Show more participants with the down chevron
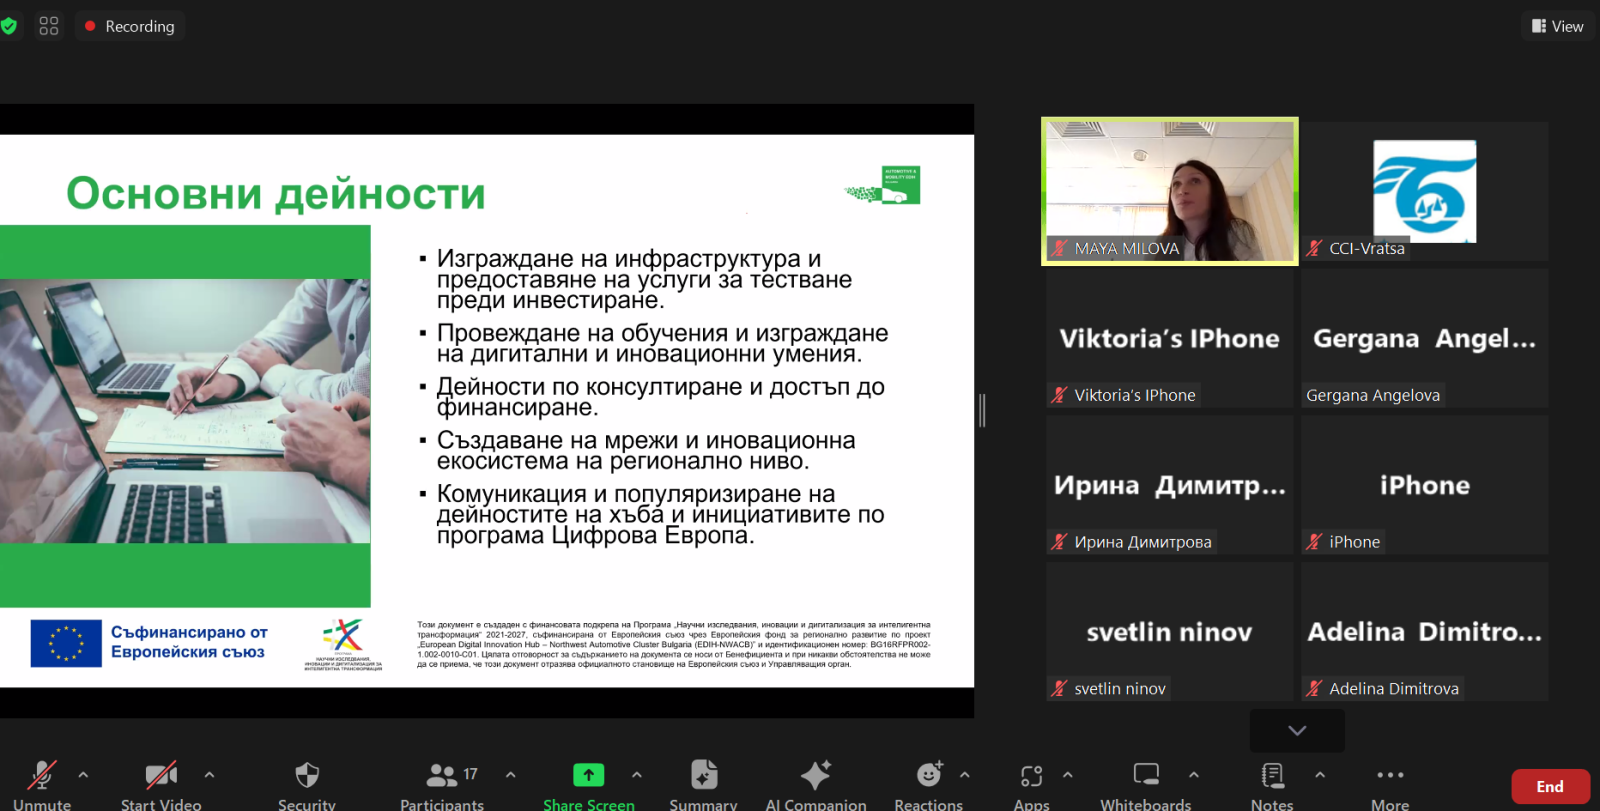Screen dimensions: 1600x811 [x=1297, y=730]
